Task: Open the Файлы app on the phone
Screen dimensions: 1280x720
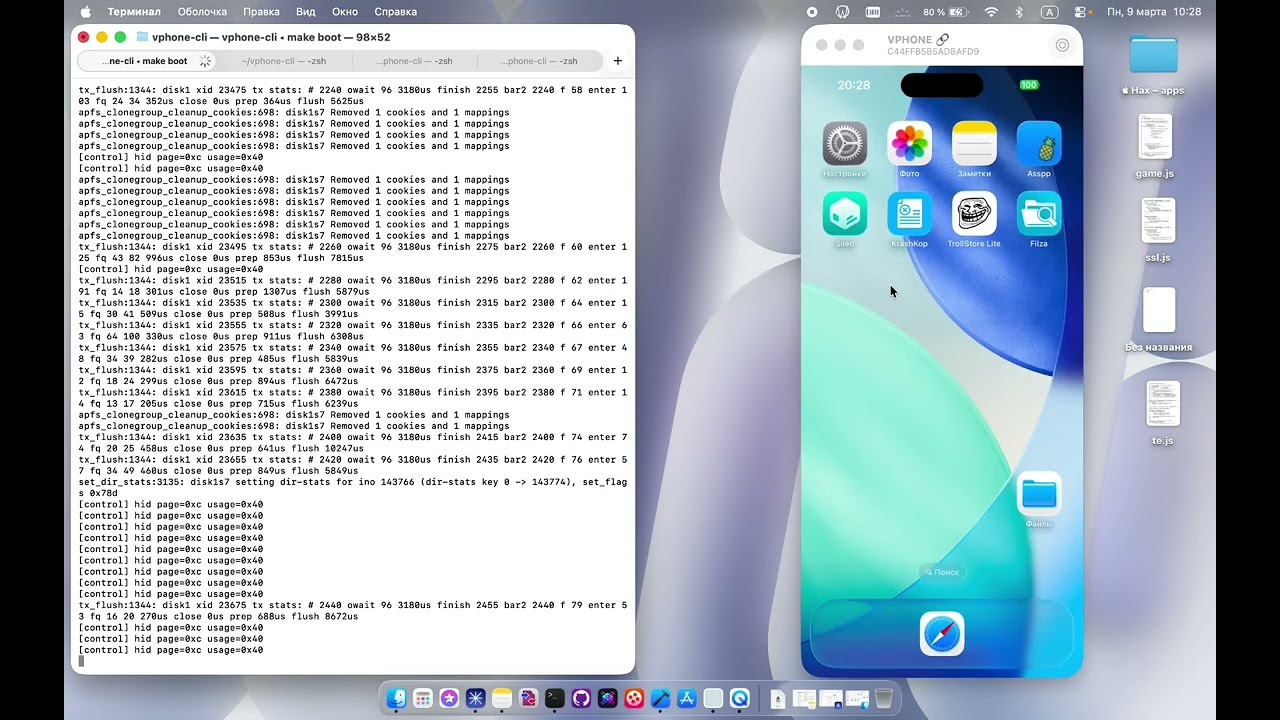Action: point(1039,494)
